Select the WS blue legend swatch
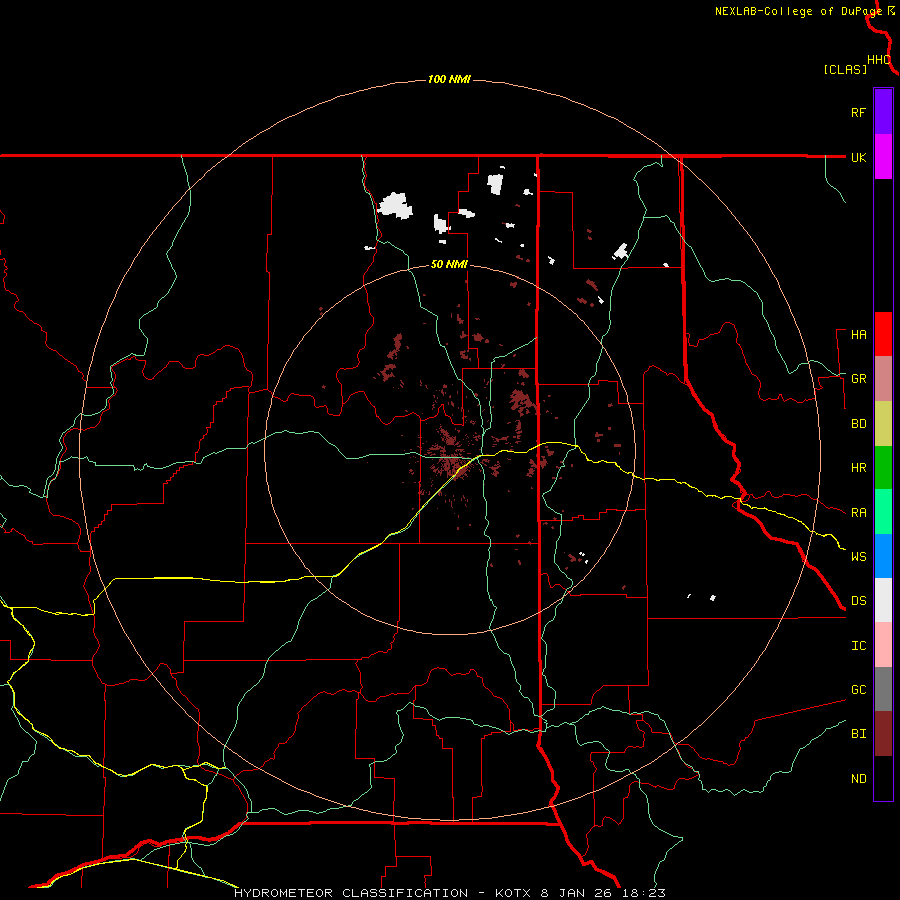Screen dimensions: 900x900 coord(883,556)
